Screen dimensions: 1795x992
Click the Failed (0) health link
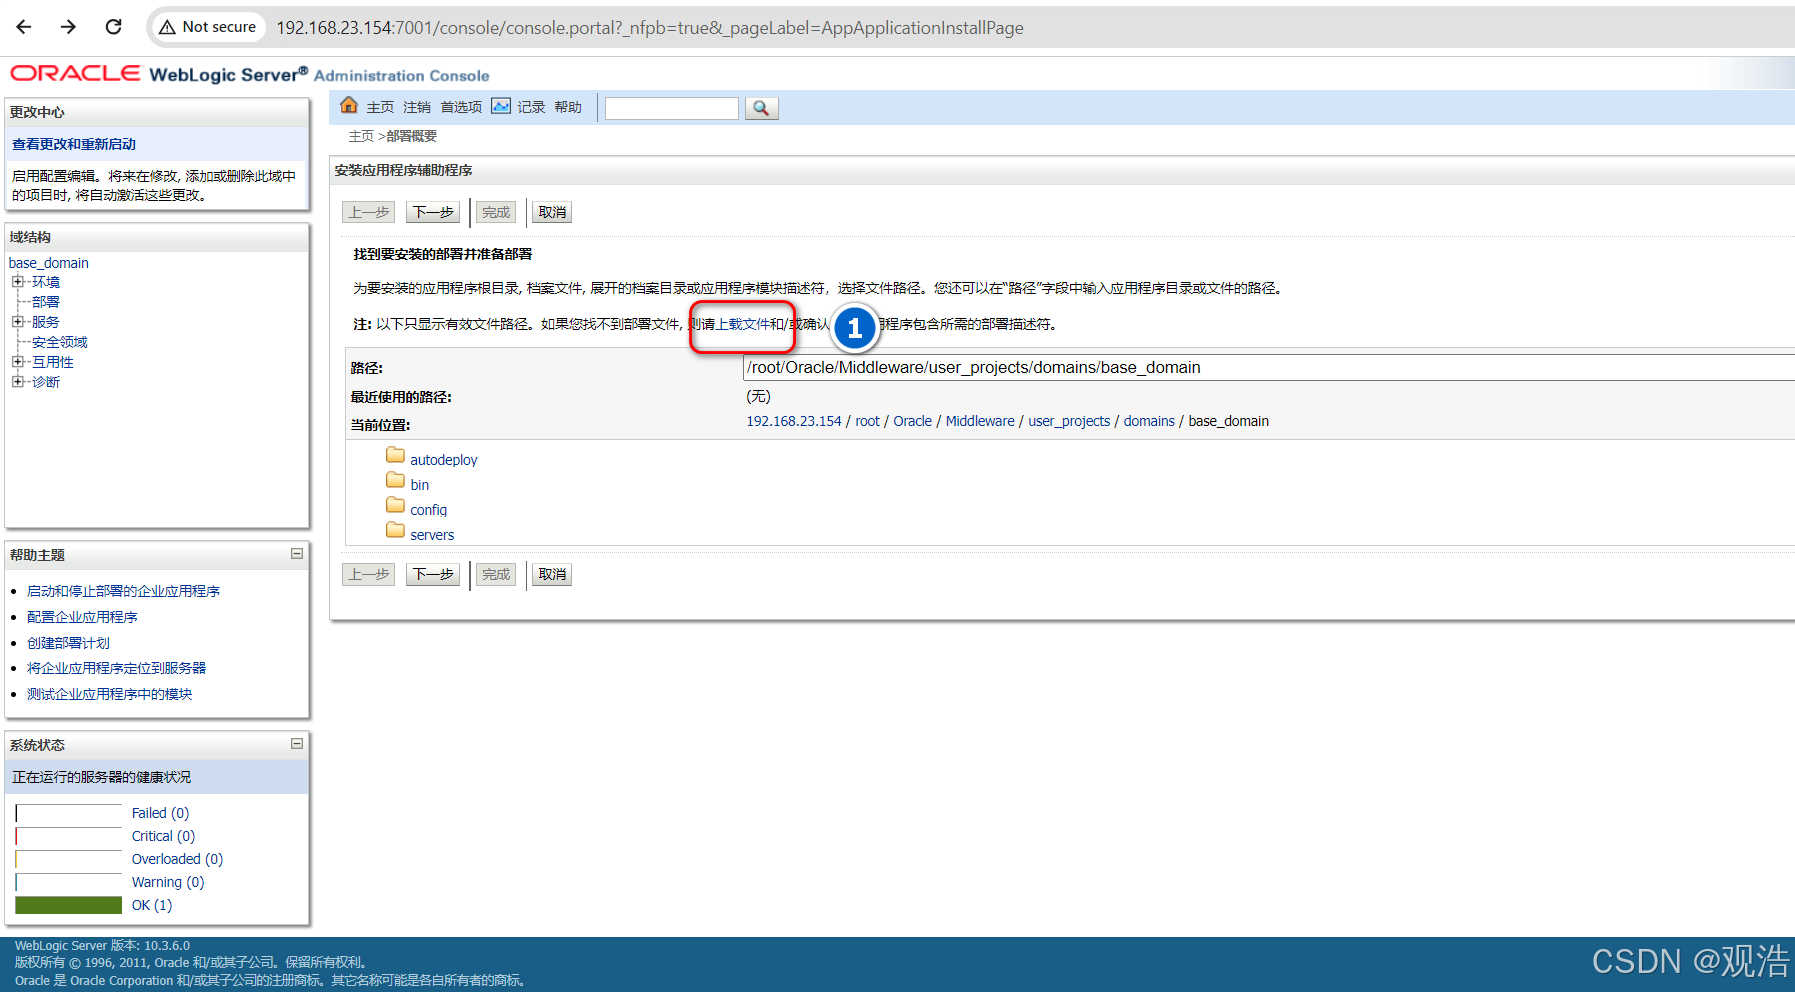click(160, 813)
